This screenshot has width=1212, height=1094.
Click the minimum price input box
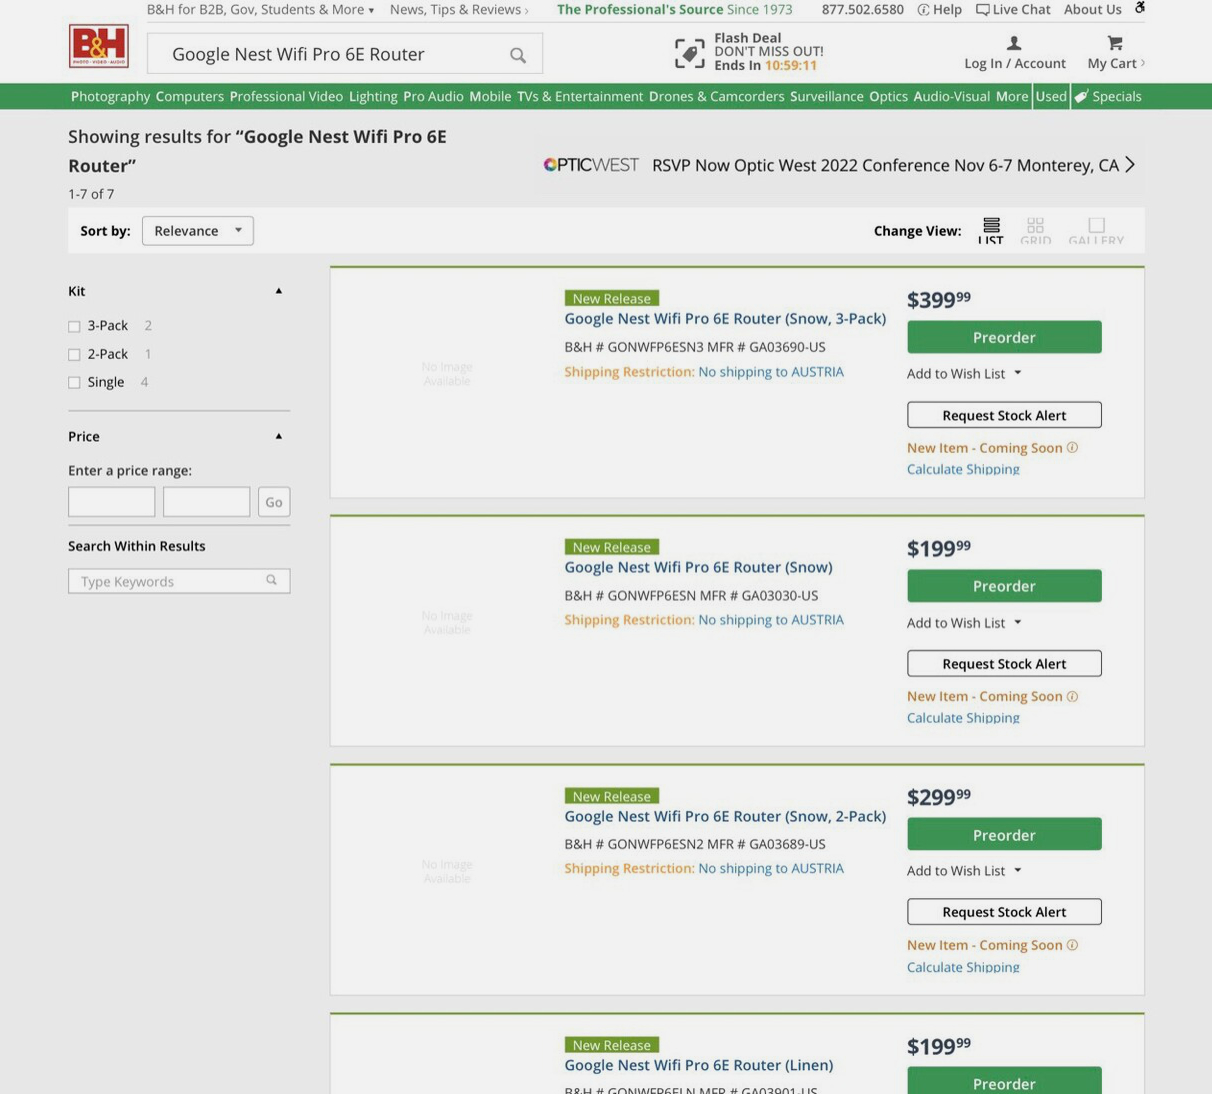[x=112, y=502]
